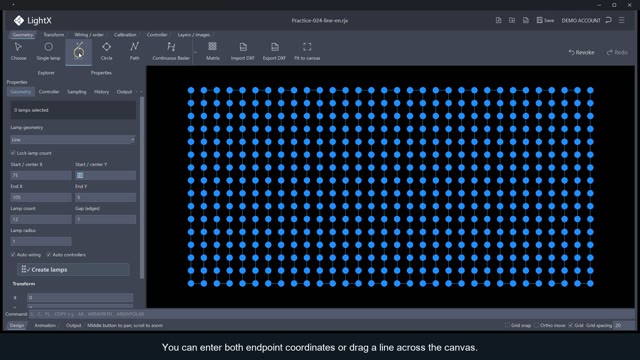The height and width of the screenshot is (360, 640).
Task: Select the Circle tool
Action: click(x=107, y=52)
